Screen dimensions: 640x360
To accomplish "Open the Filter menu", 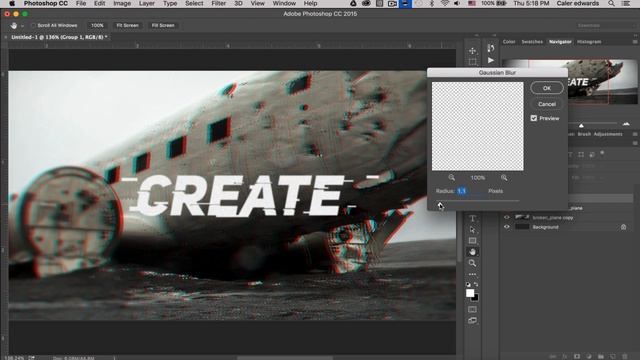I will click(218, 3).
